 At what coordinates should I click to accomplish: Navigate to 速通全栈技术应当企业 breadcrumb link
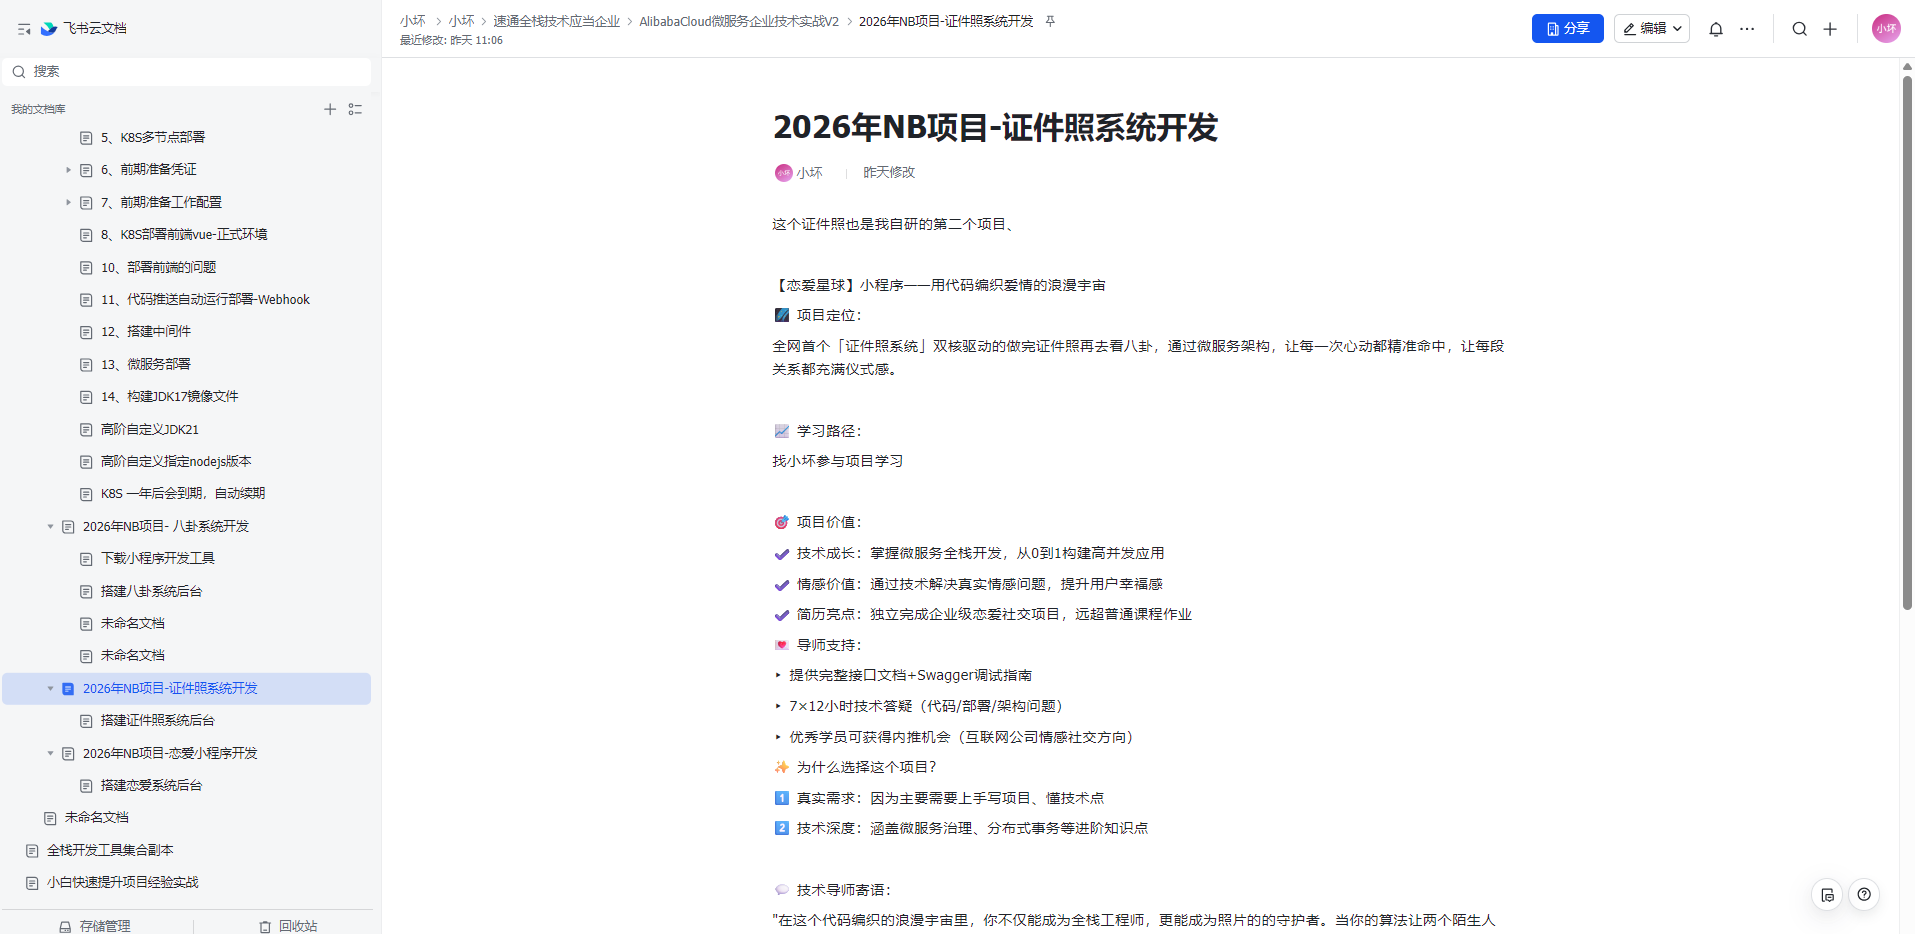[556, 21]
